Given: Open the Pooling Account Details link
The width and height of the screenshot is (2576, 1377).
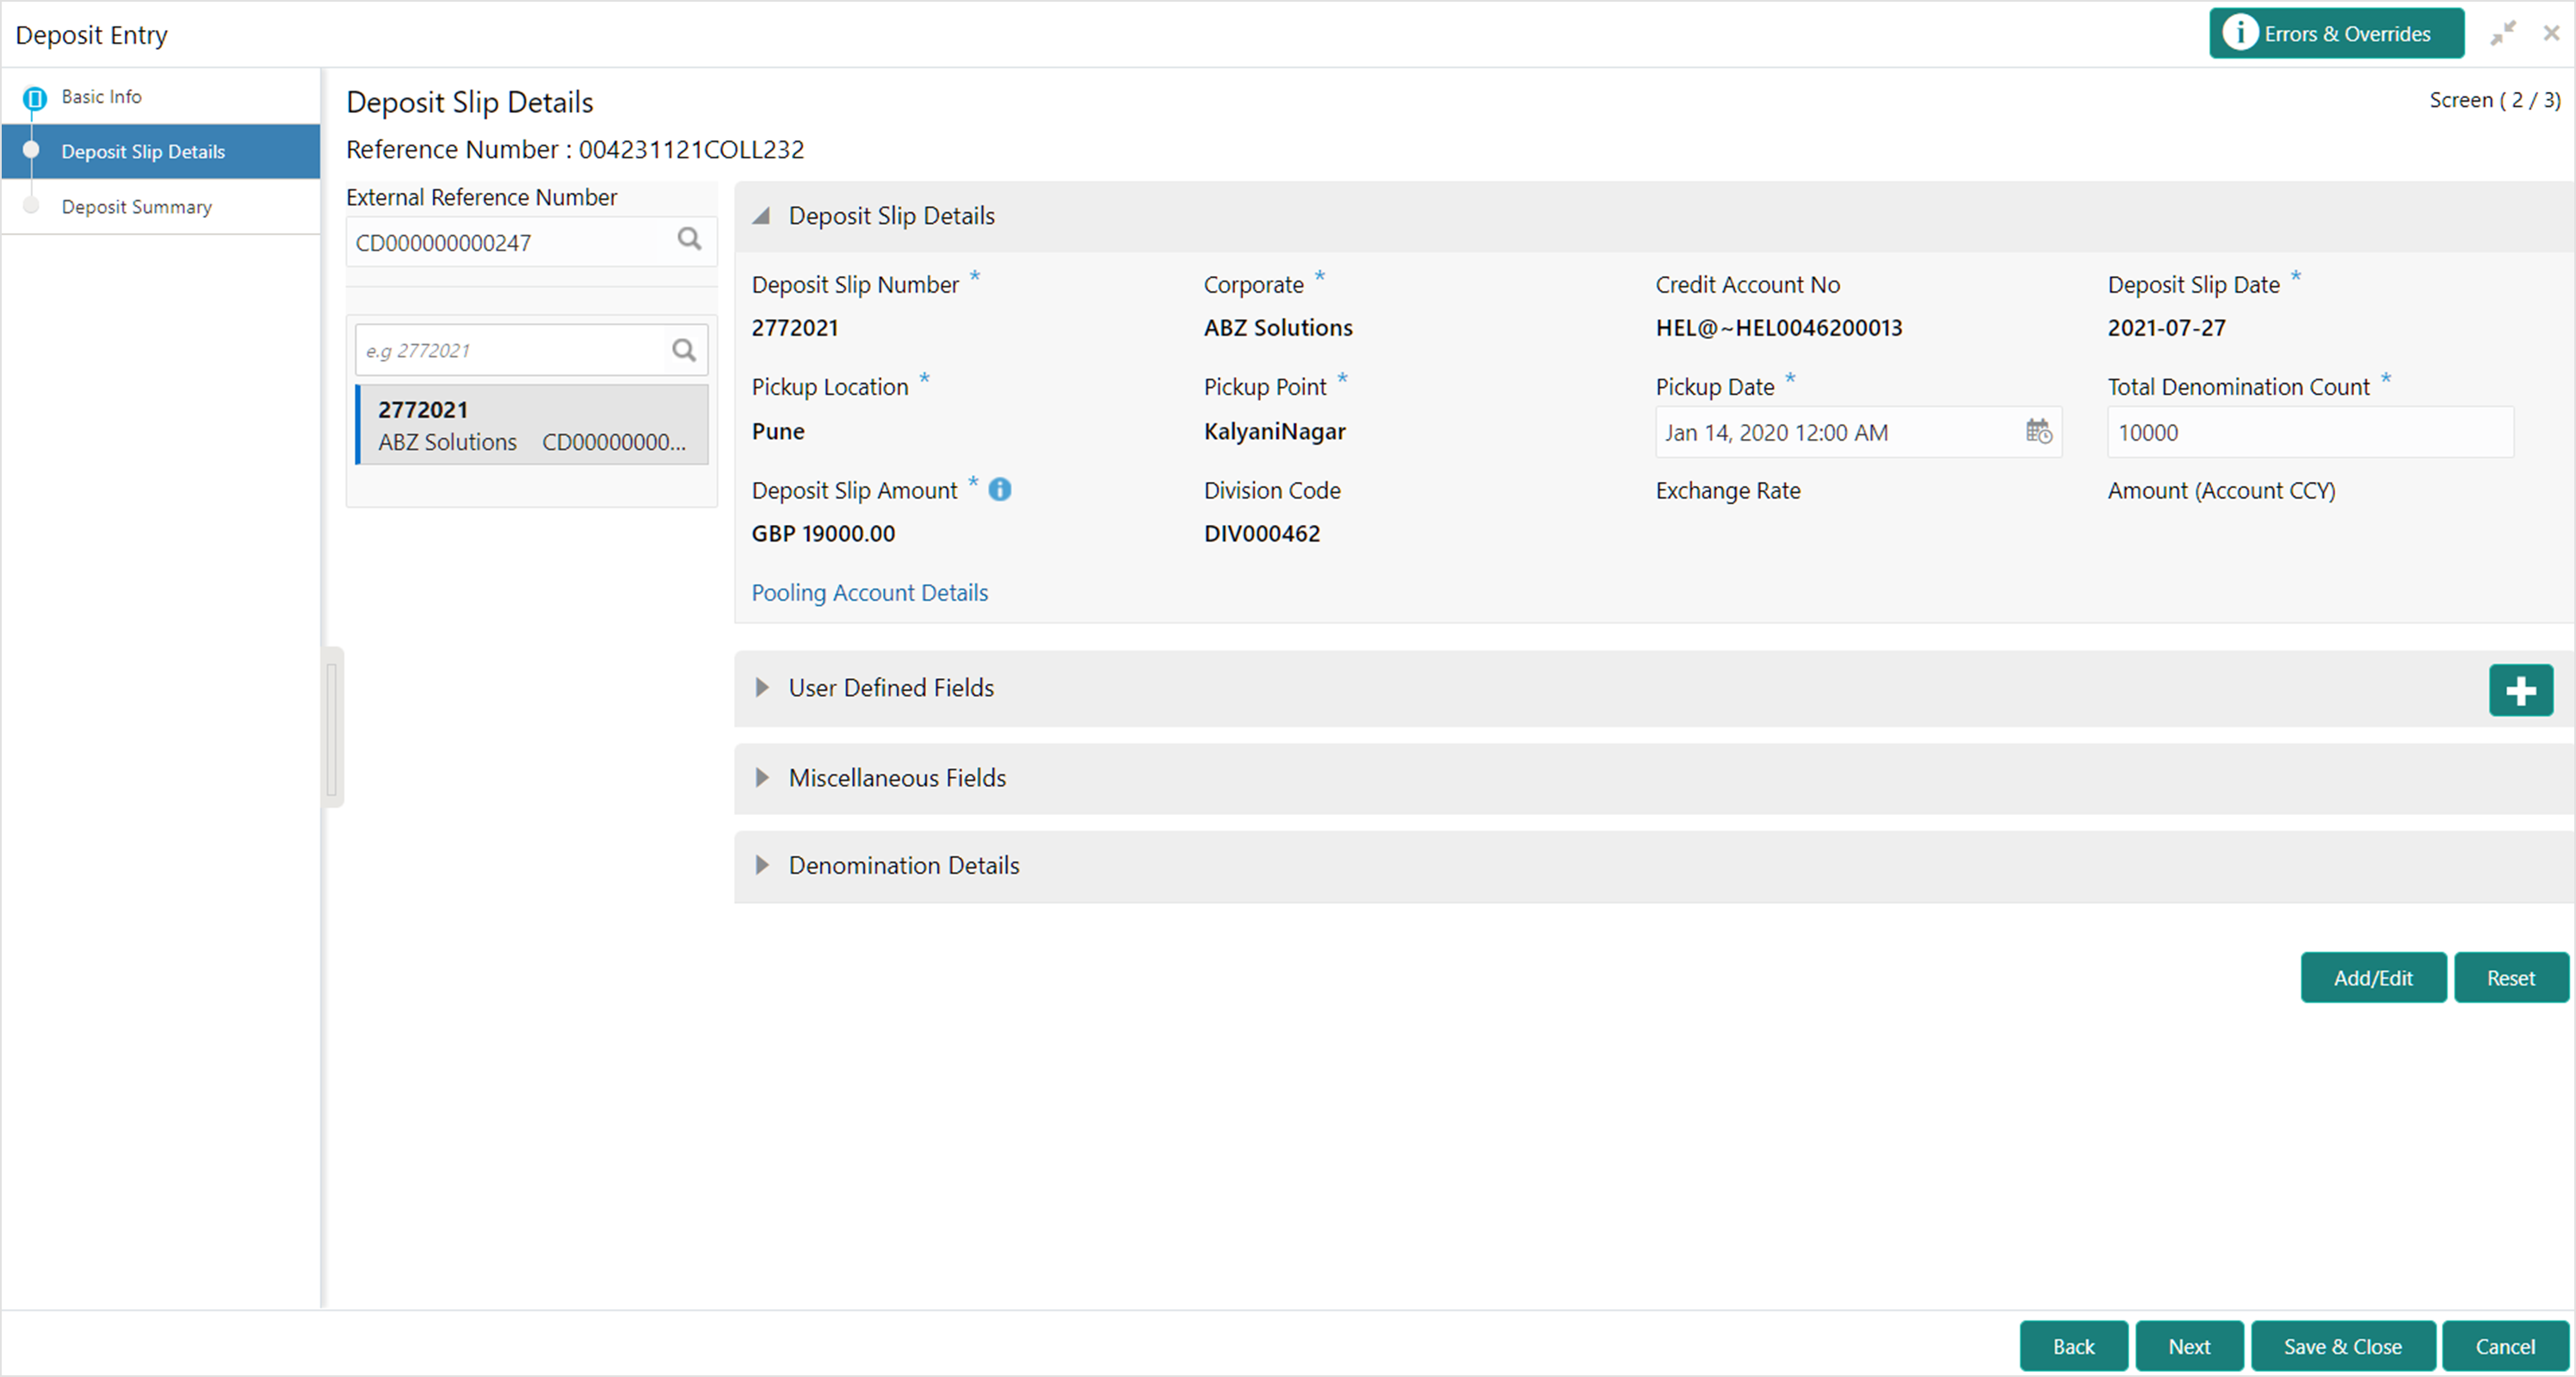Looking at the screenshot, I should click(870, 593).
